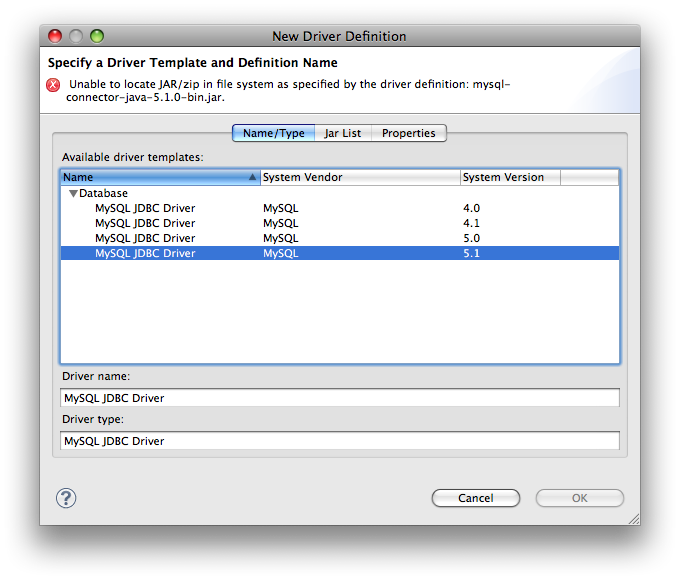Click the disabled OK button
This screenshot has height=580, width=680.
[580, 498]
